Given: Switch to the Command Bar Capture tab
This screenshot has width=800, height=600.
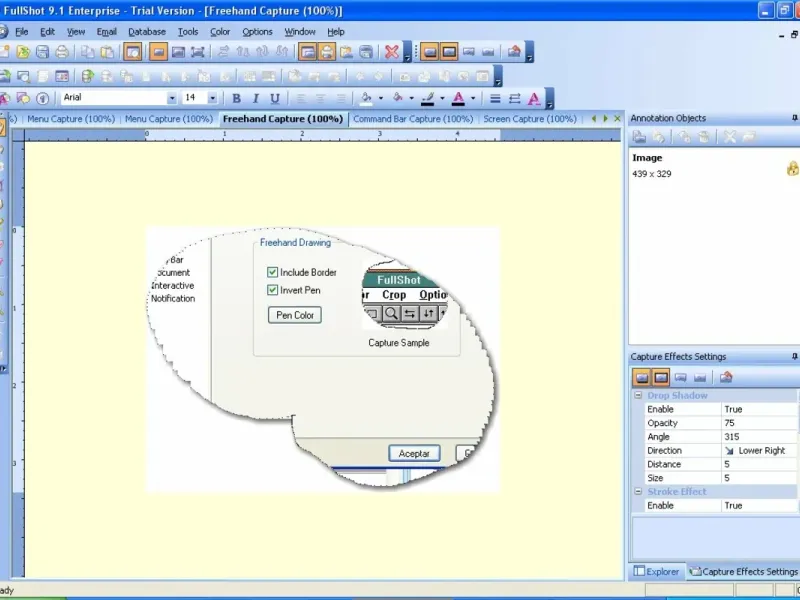Looking at the screenshot, I should coord(413,119).
